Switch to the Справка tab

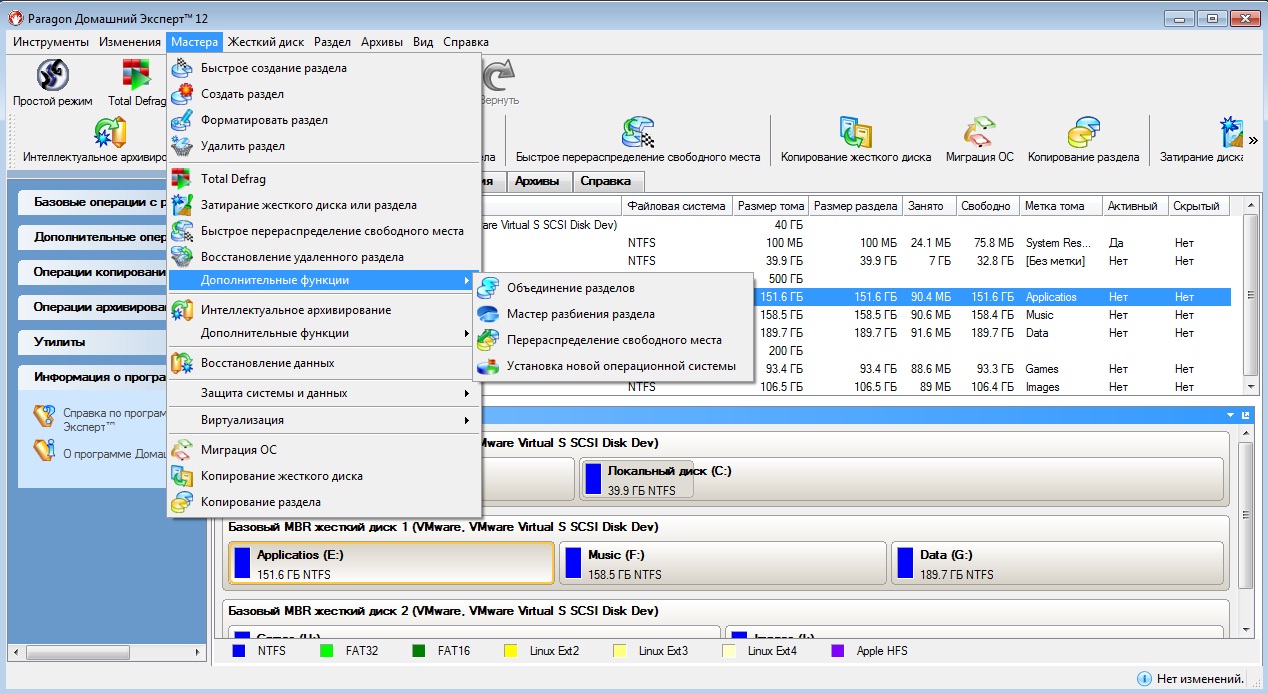tap(606, 181)
